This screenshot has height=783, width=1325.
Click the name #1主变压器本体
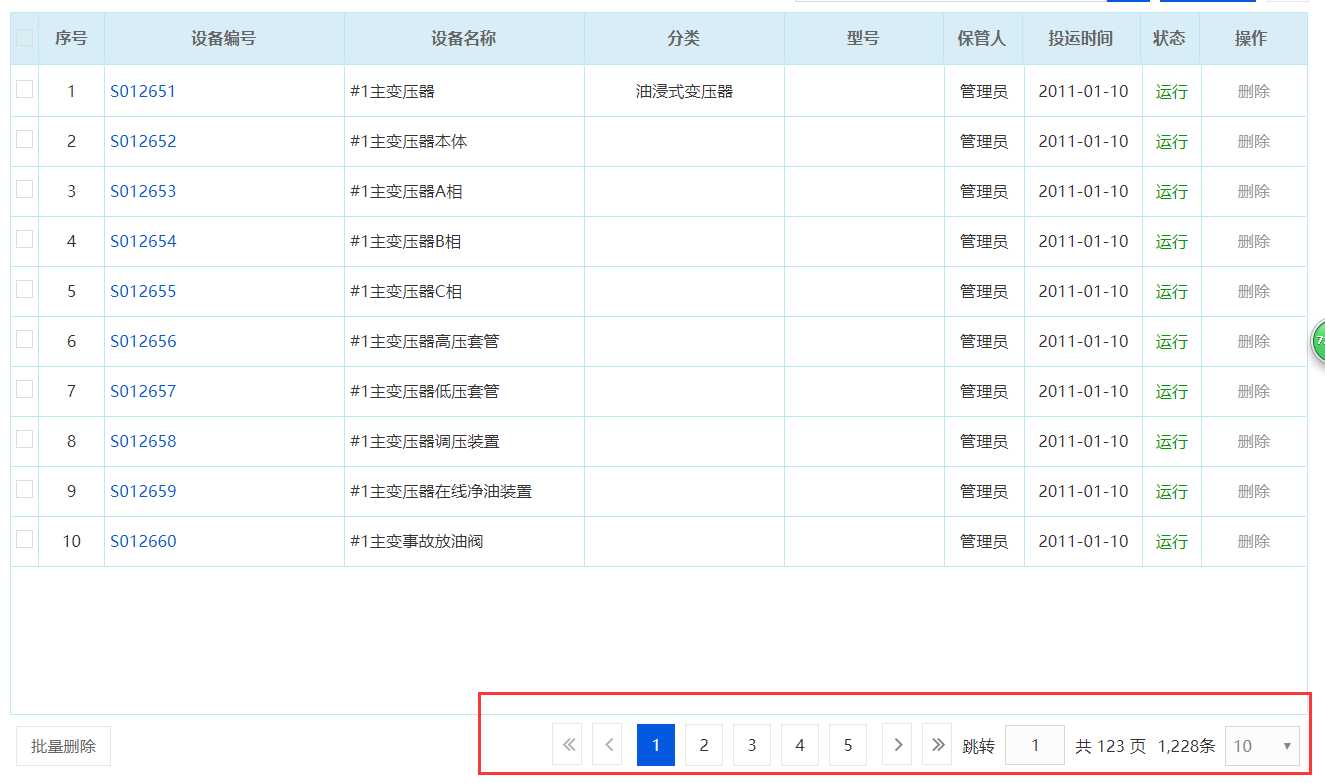(x=409, y=141)
